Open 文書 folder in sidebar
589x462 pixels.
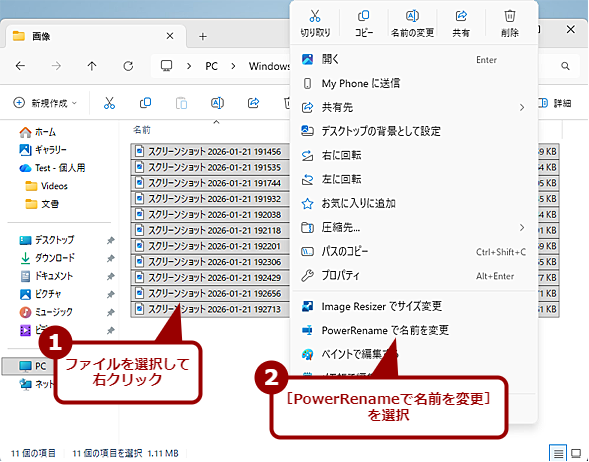click(x=42, y=204)
